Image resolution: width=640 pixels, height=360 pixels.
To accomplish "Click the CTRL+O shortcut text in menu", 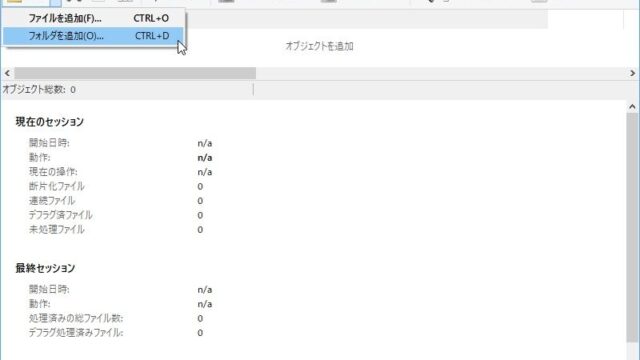I will pos(151,18).
